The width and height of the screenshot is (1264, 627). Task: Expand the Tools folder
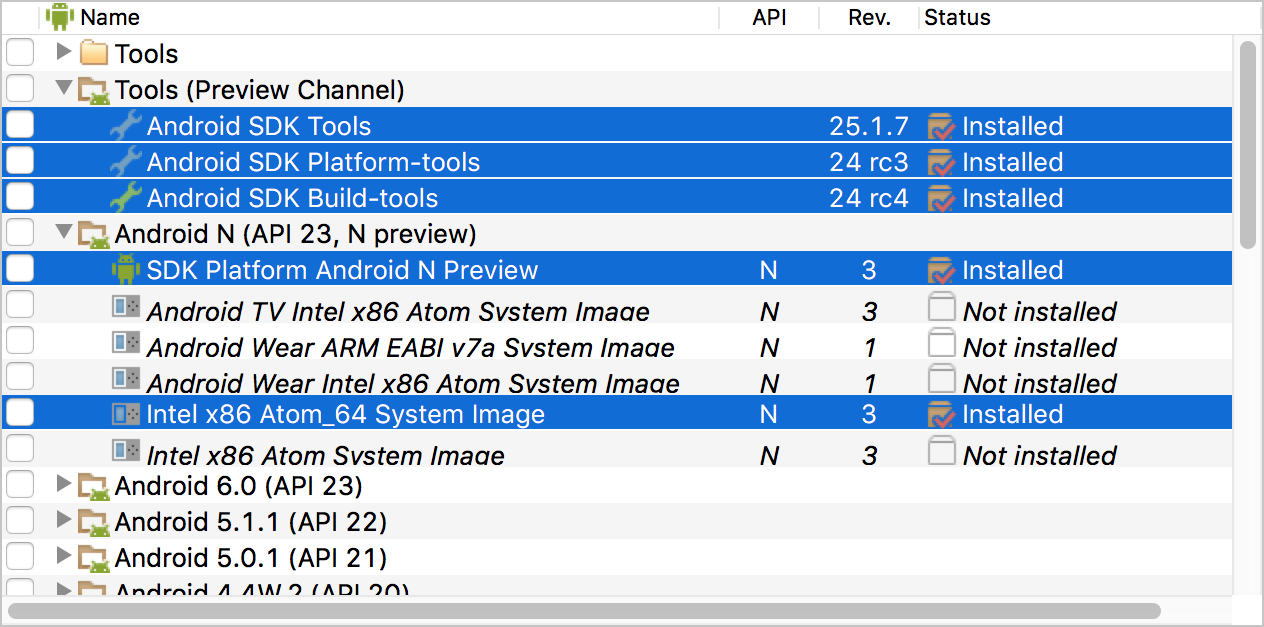tap(64, 52)
